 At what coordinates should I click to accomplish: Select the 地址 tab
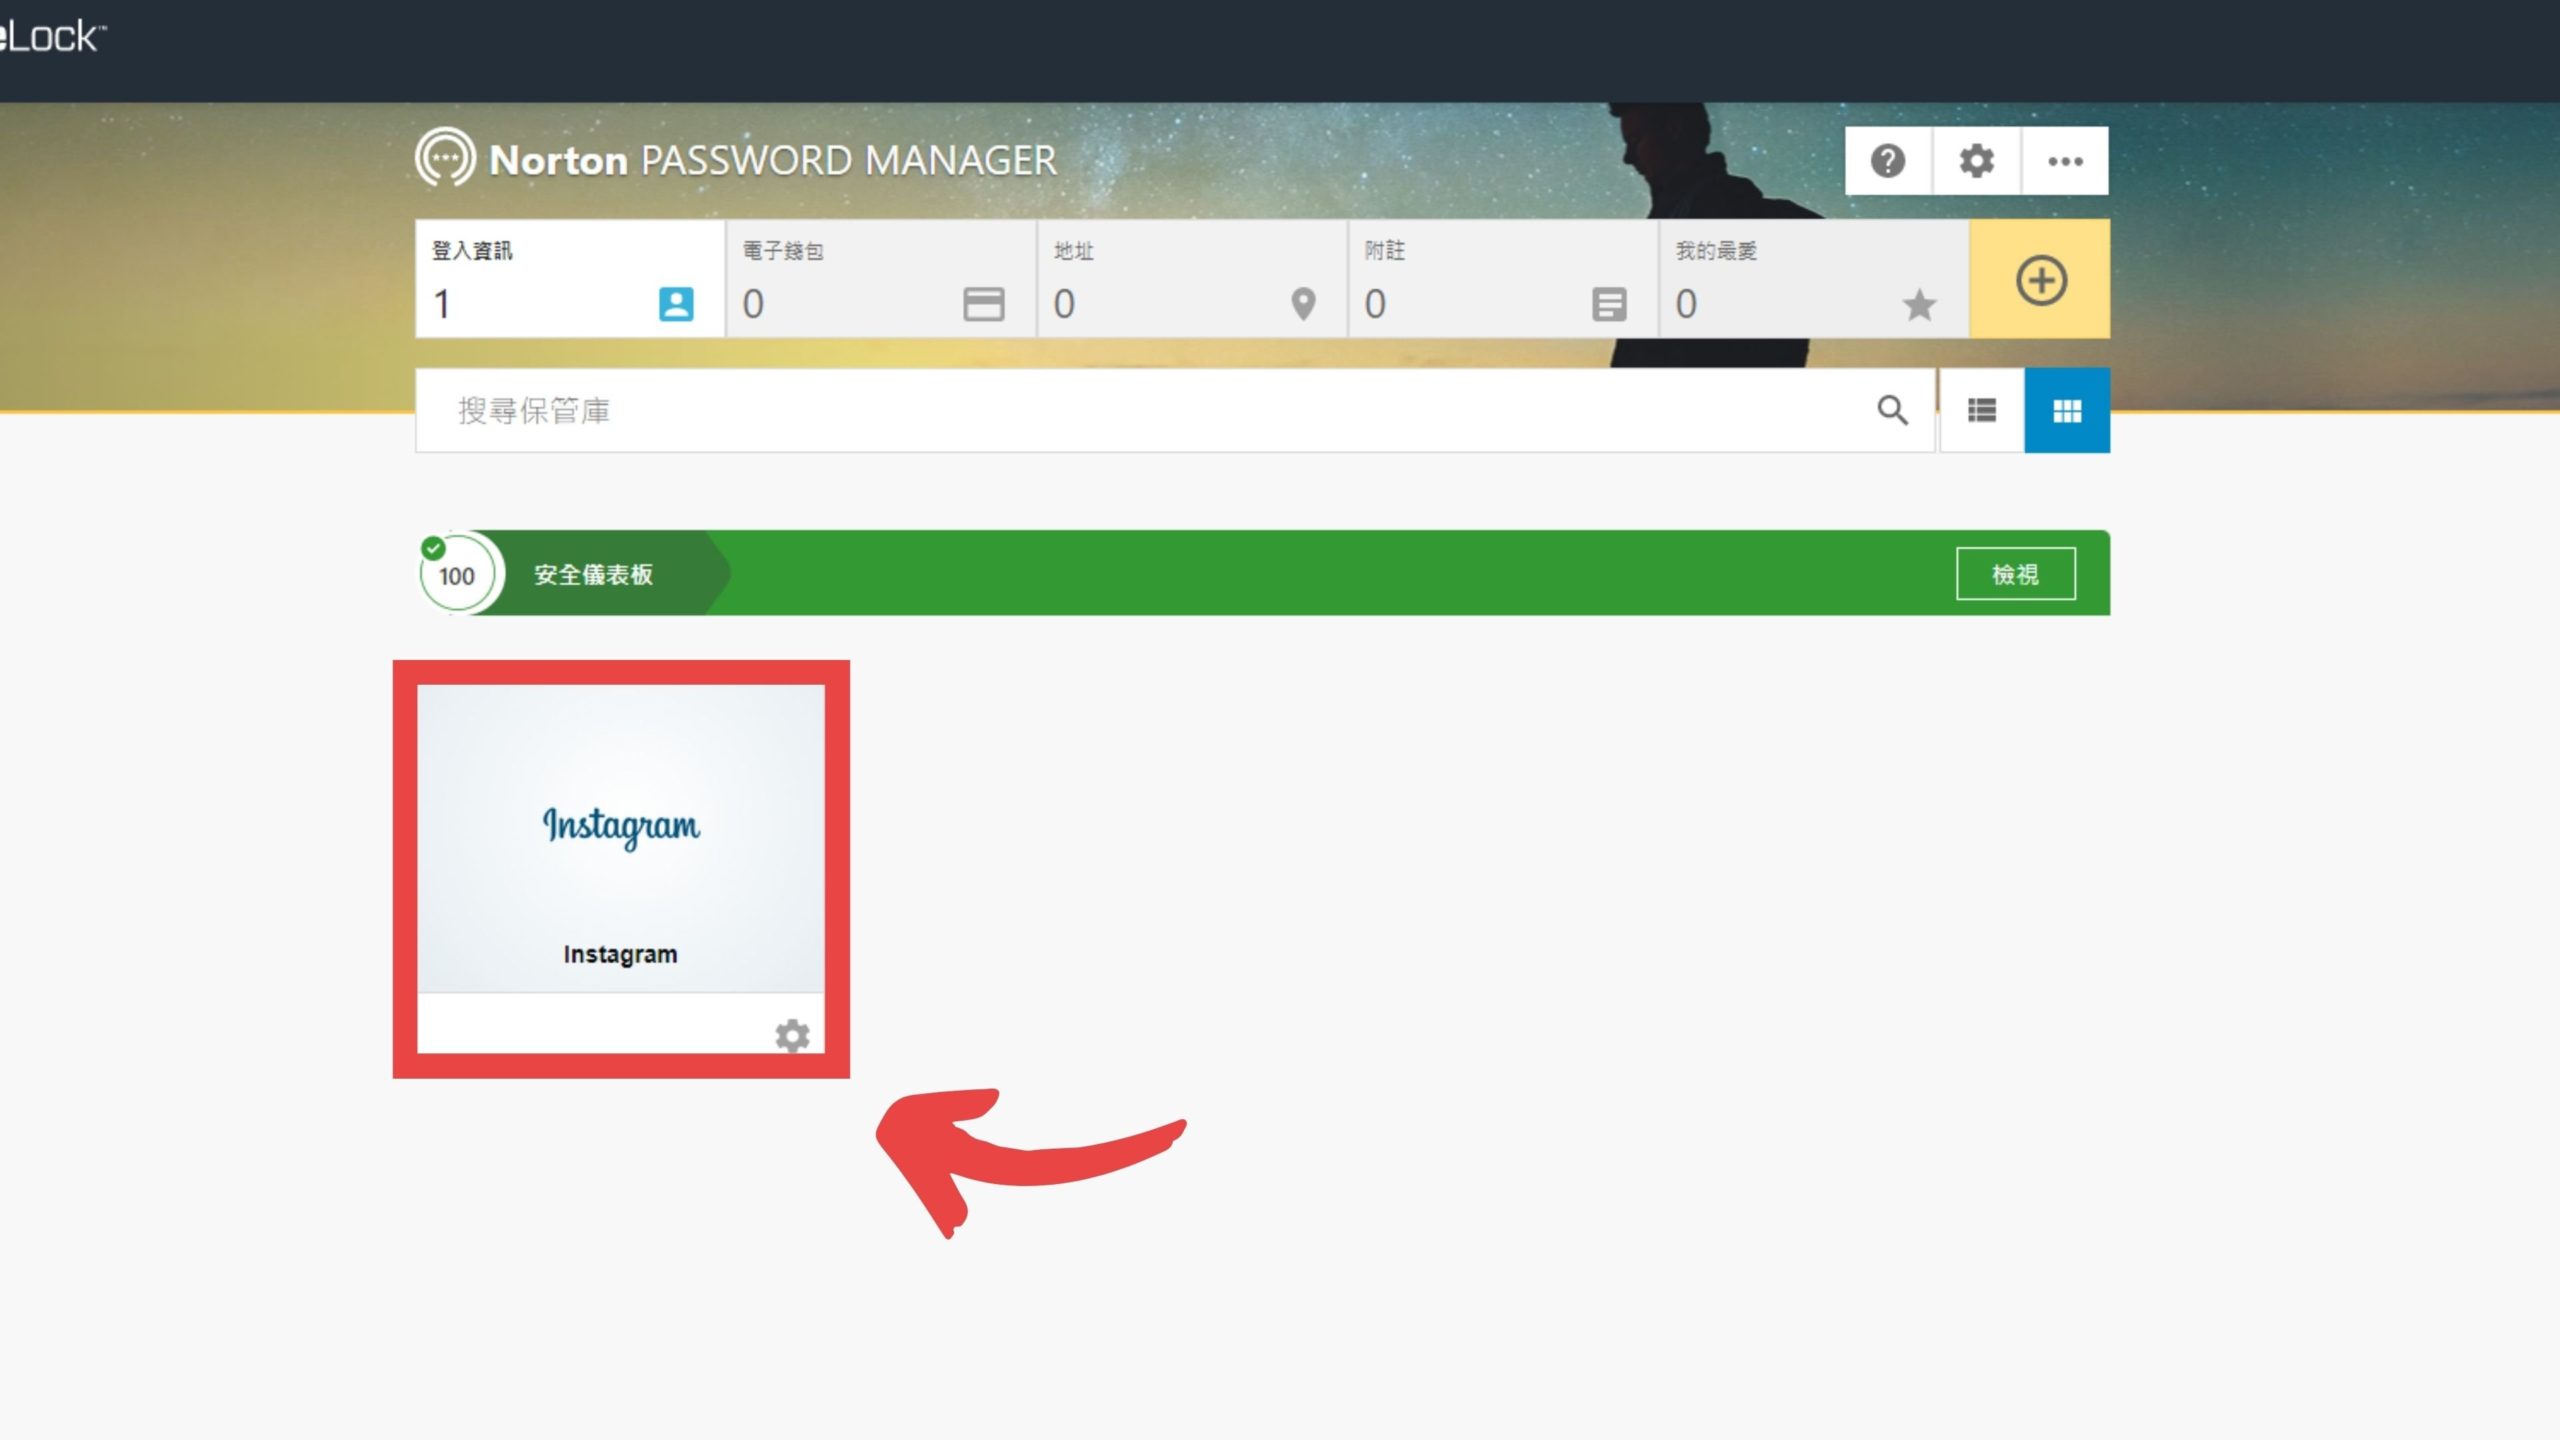[1192, 279]
